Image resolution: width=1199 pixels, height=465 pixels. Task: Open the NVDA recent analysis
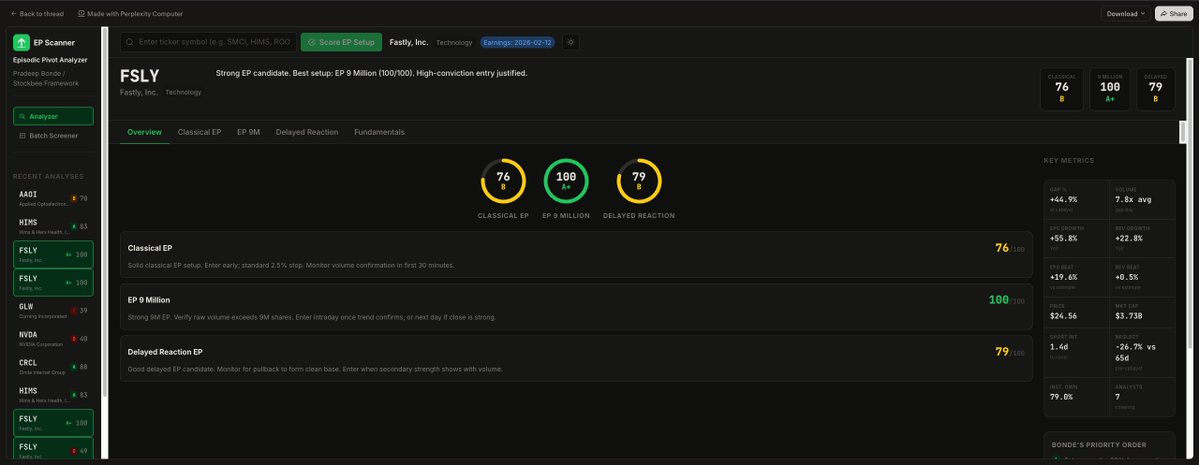point(54,338)
